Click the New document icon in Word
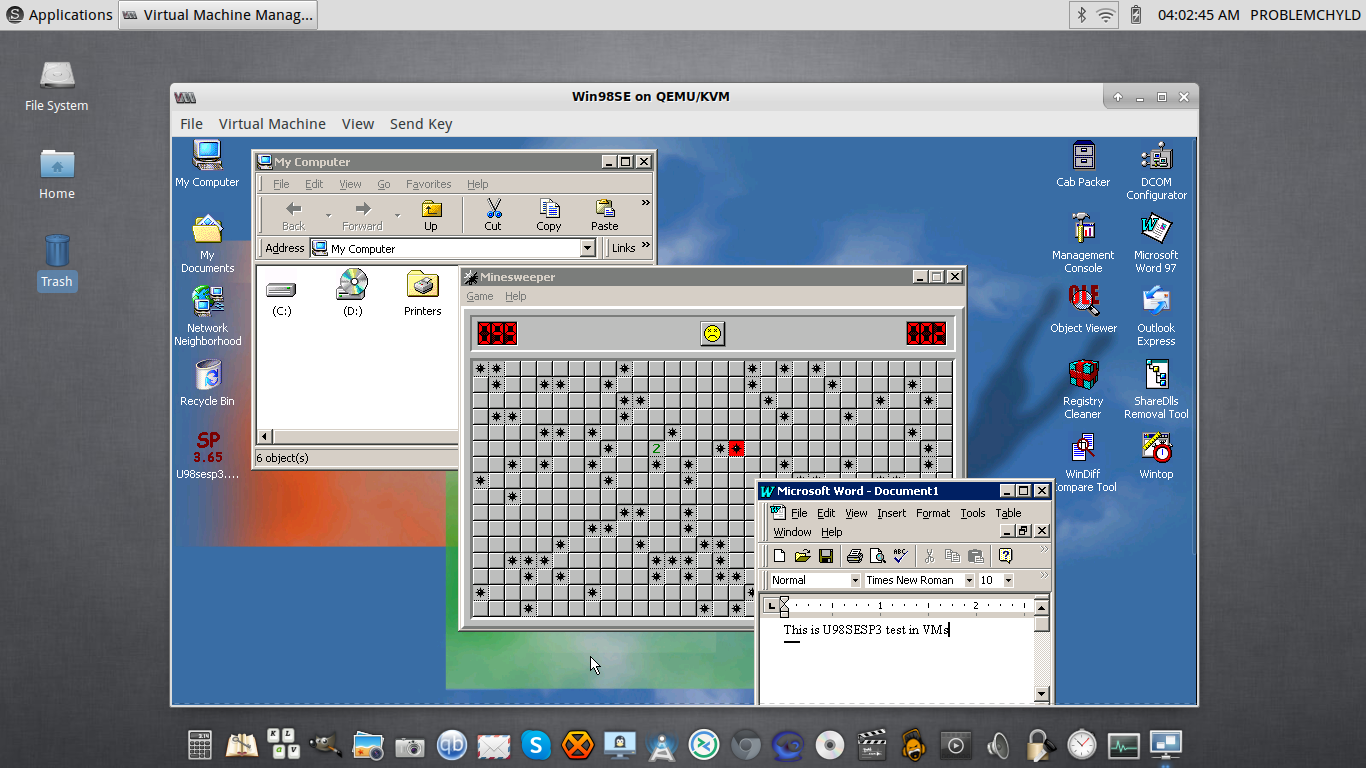The image size is (1366, 768). pos(779,556)
